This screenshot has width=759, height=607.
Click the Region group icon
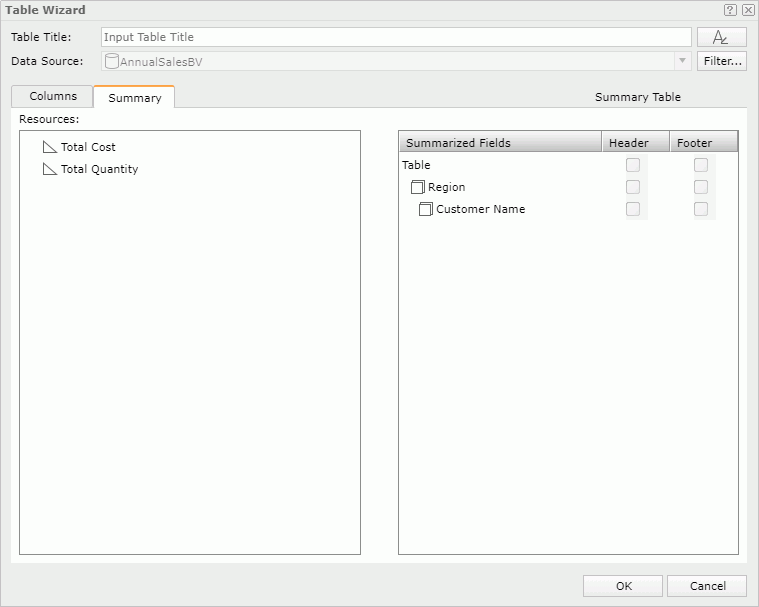(x=417, y=187)
